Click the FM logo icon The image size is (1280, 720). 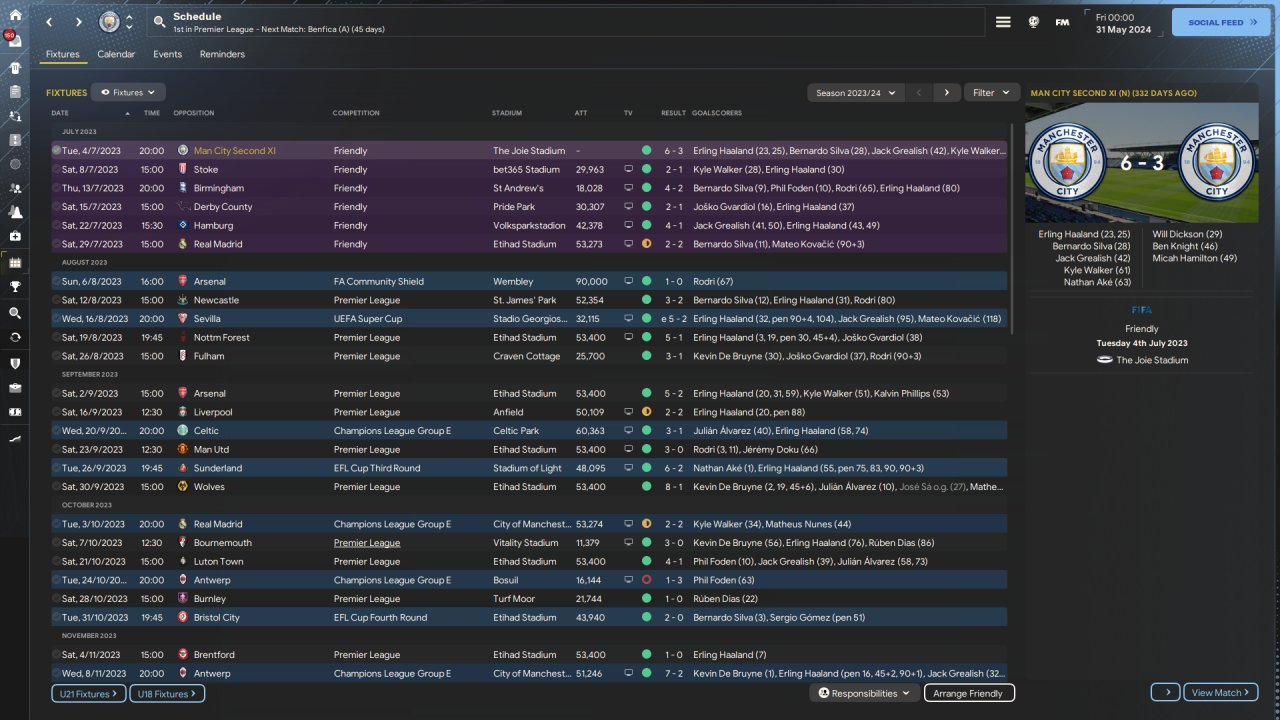pyautogui.click(x=1062, y=22)
